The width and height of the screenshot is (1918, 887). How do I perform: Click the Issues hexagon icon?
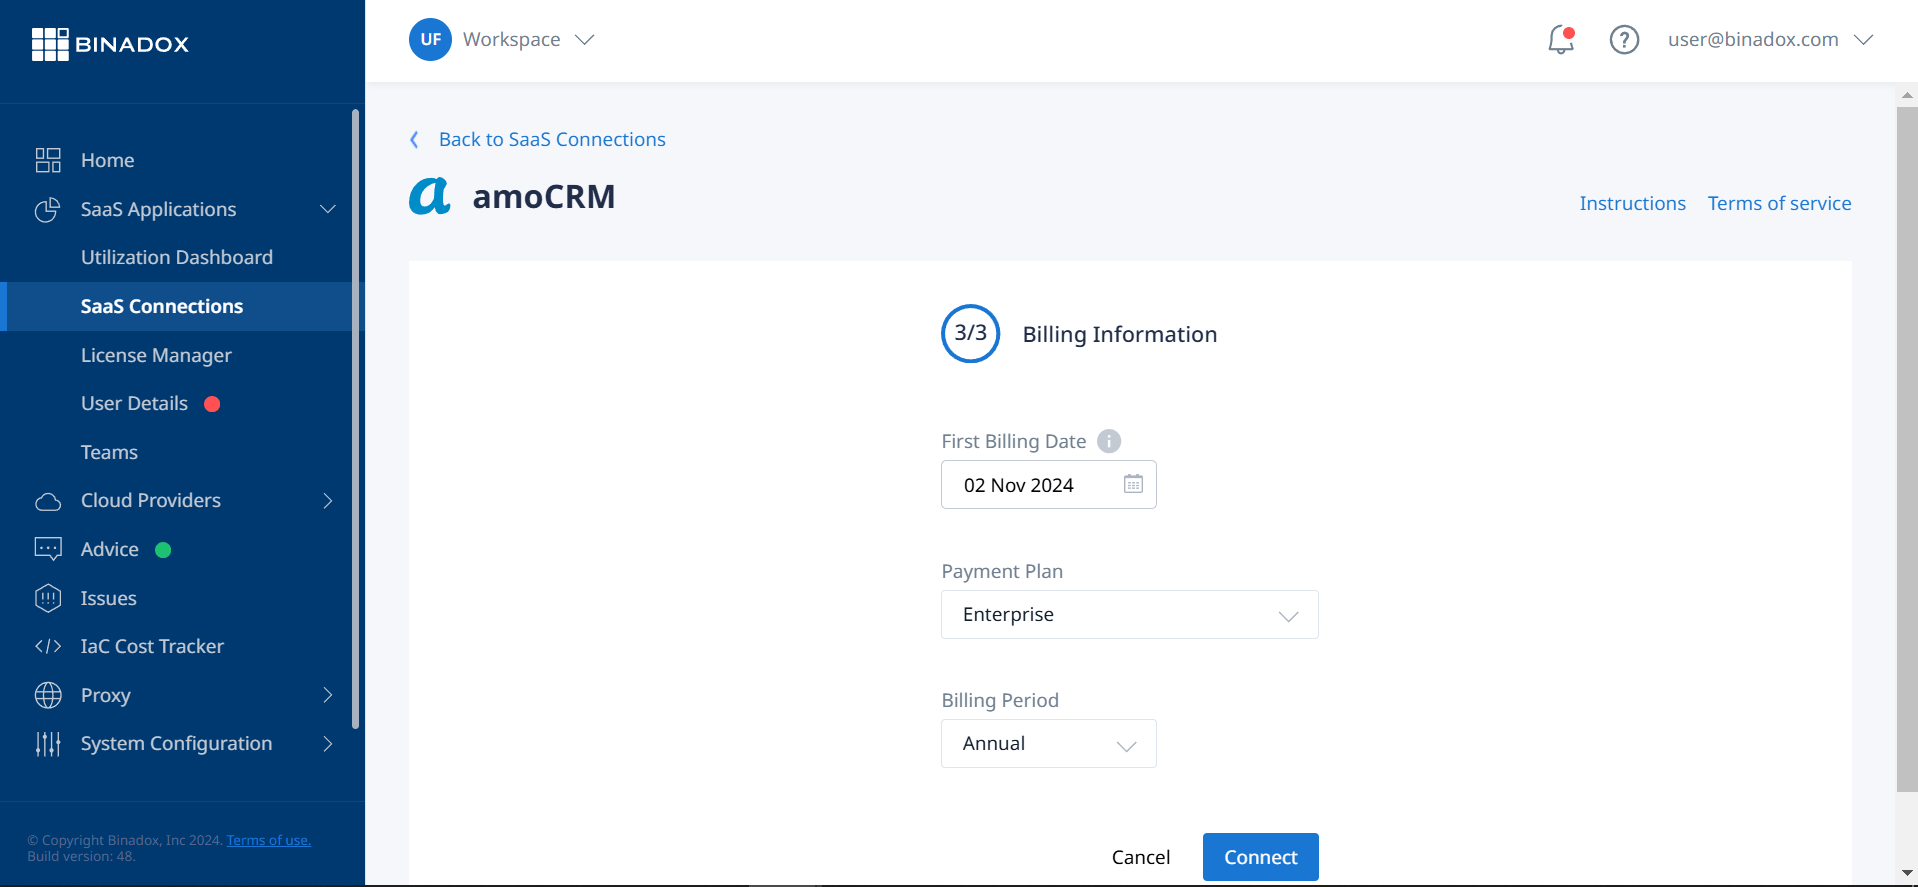(x=48, y=598)
